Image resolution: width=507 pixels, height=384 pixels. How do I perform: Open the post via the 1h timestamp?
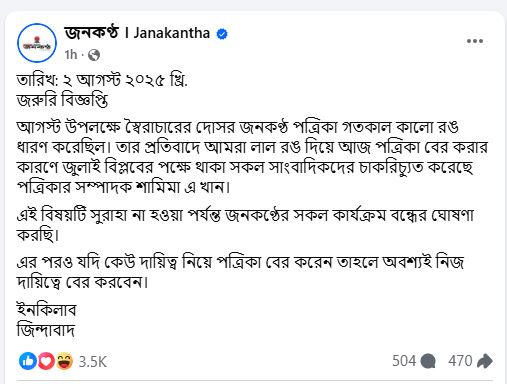coord(71,54)
